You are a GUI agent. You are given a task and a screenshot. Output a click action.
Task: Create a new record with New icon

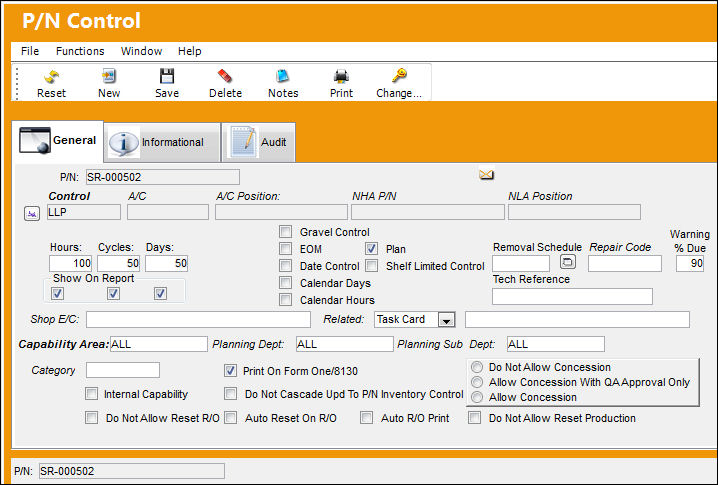coord(109,76)
